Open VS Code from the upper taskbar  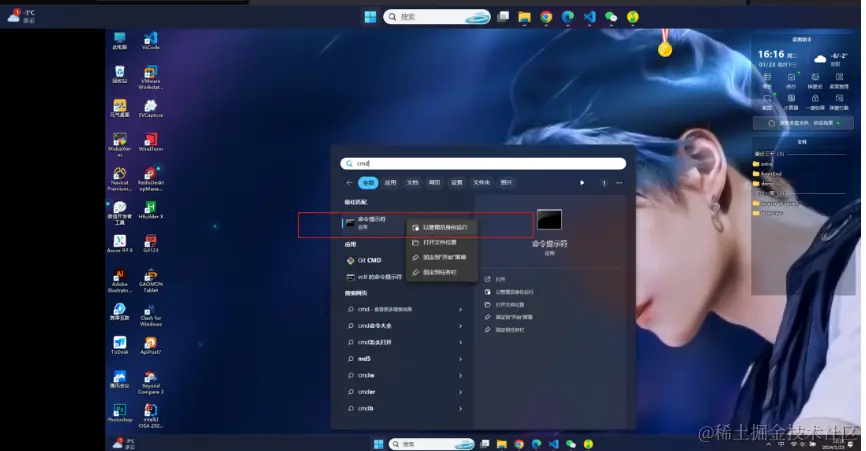click(589, 17)
